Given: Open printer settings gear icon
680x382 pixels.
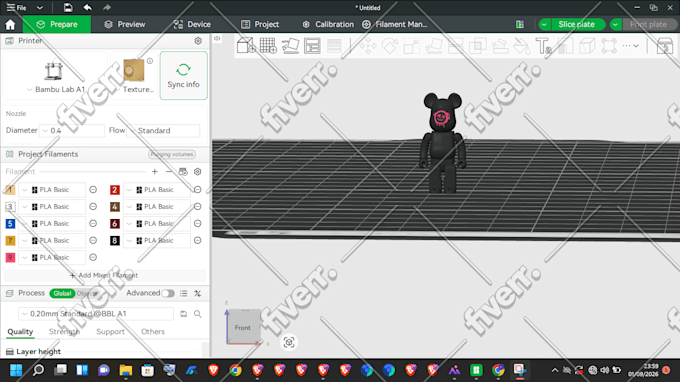Looking at the screenshot, I should click(x=198, y=41).
